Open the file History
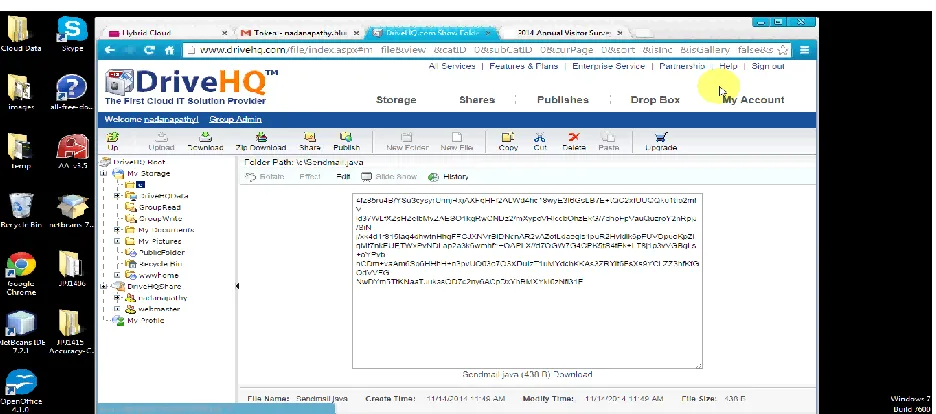Image resolution: width=936 pixels, height=414 pixels. [448, 177]
